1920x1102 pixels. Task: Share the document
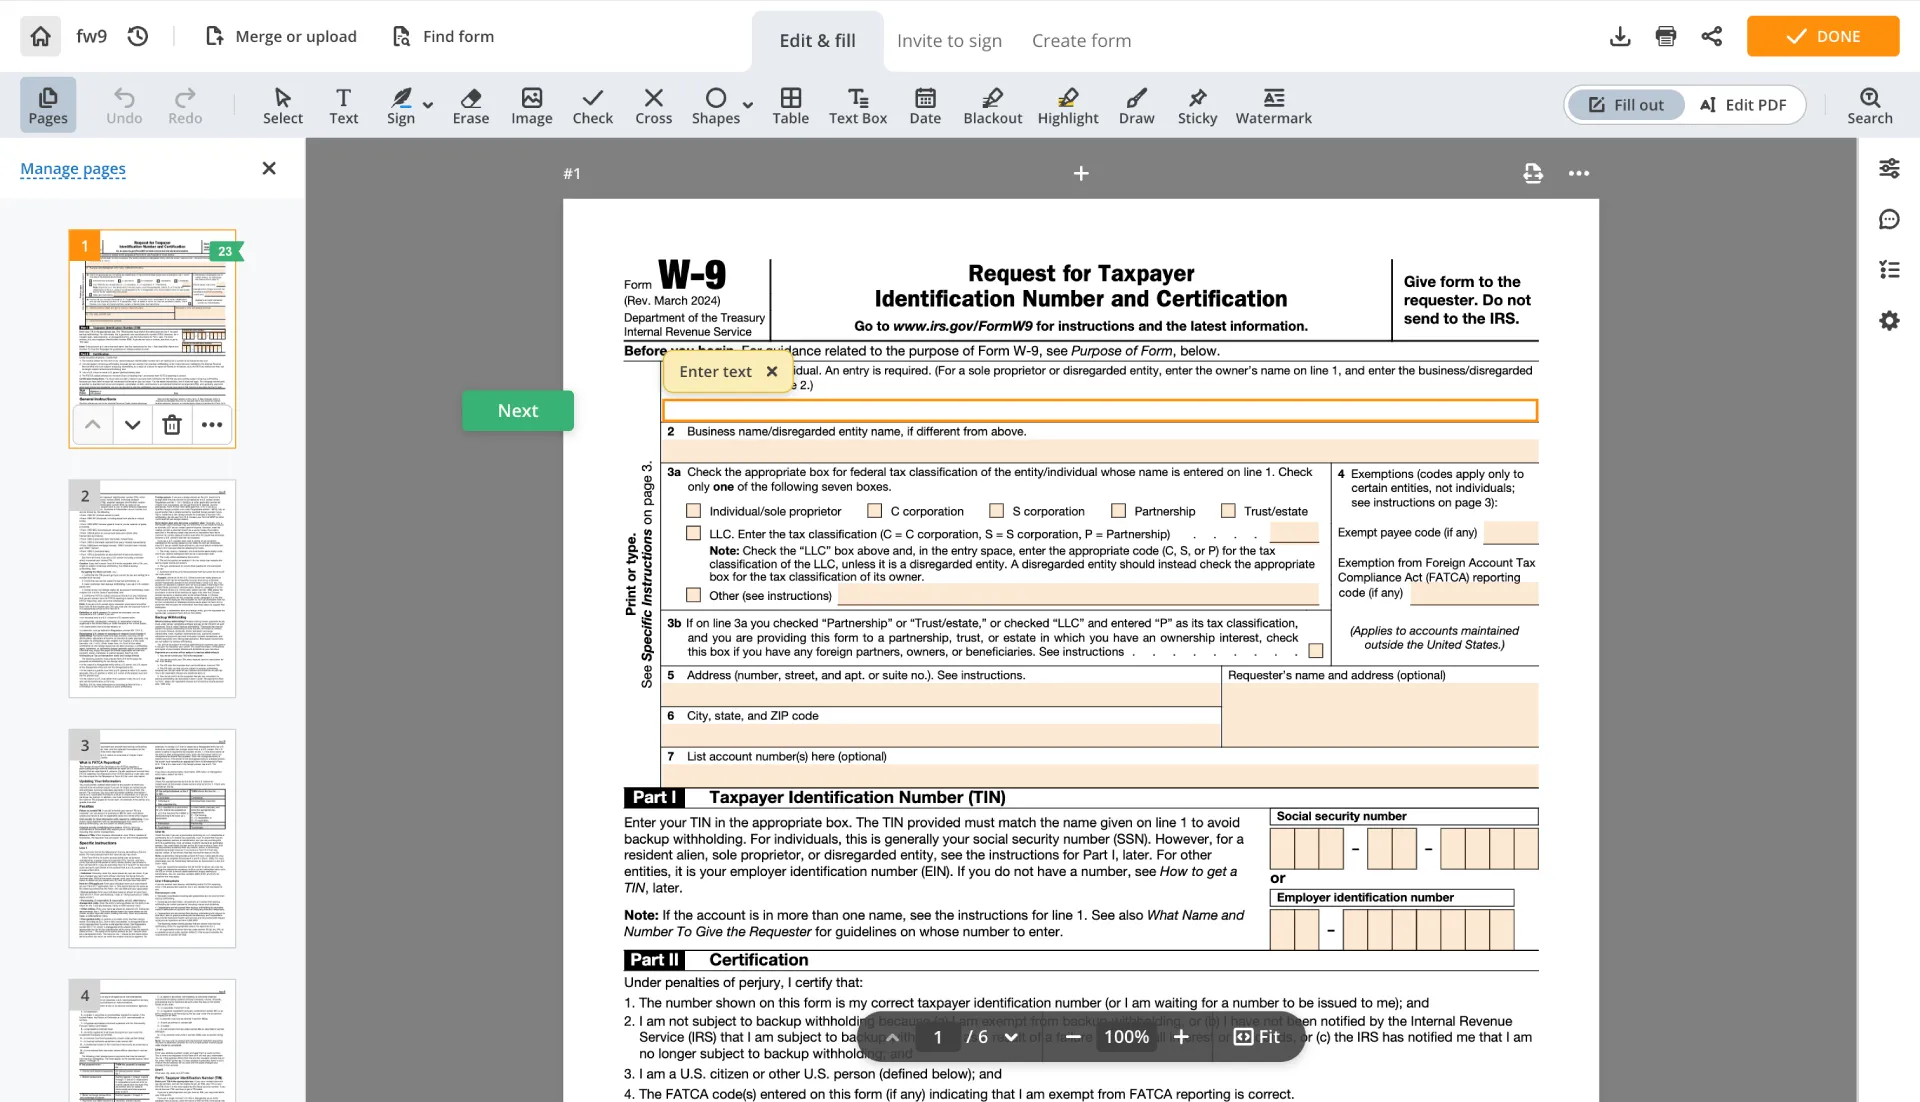tap(1711, 36)
